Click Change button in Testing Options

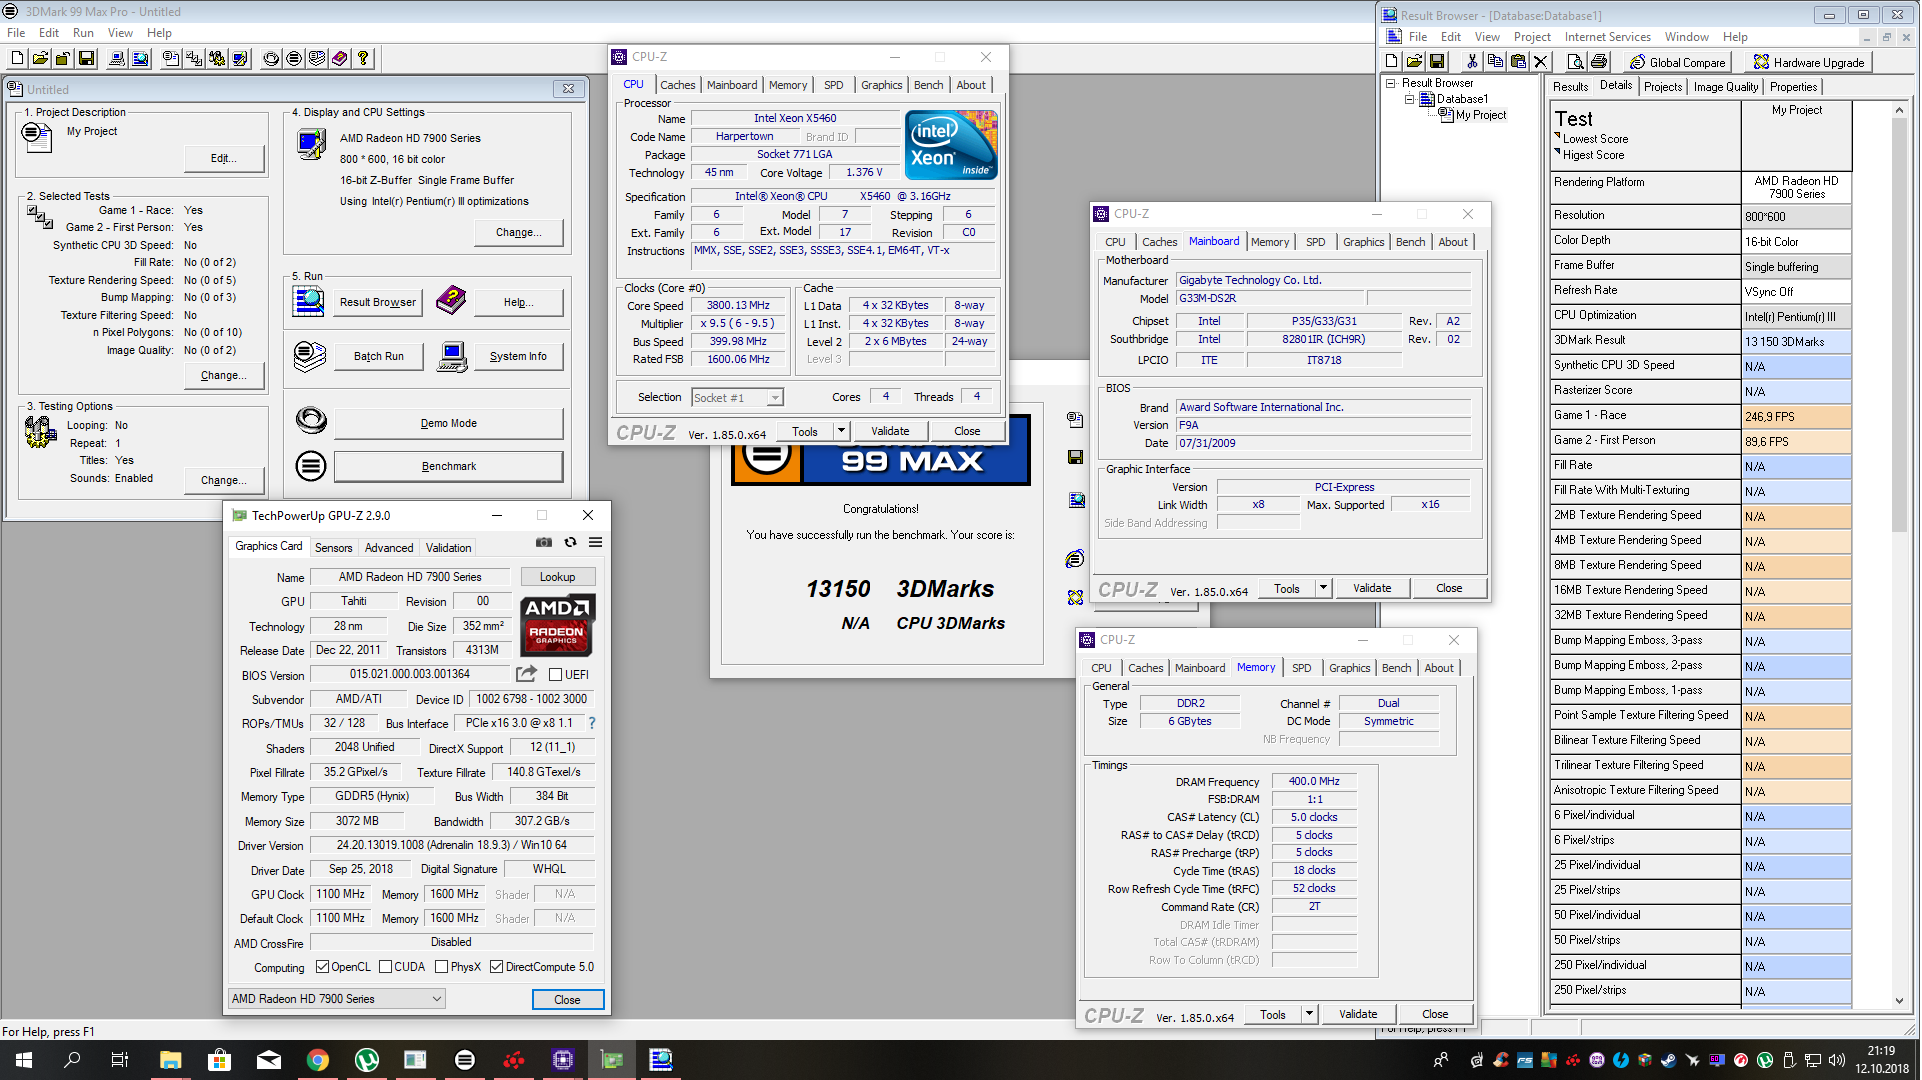[x=224, y=481]
